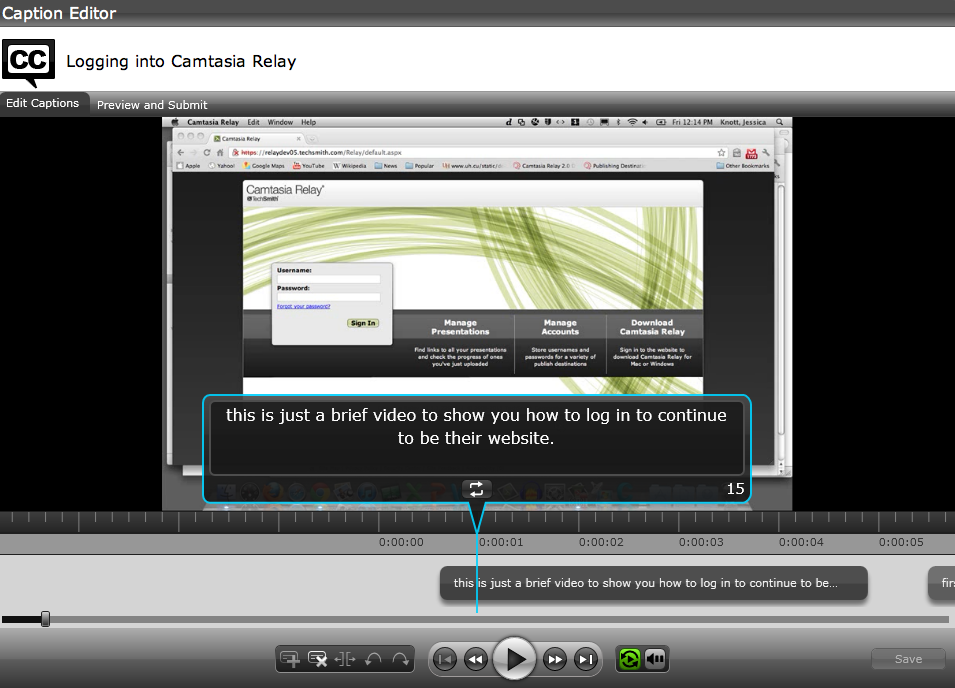Click the Save button
Viewport: 955px width, 688px height.
click(908, 659)
